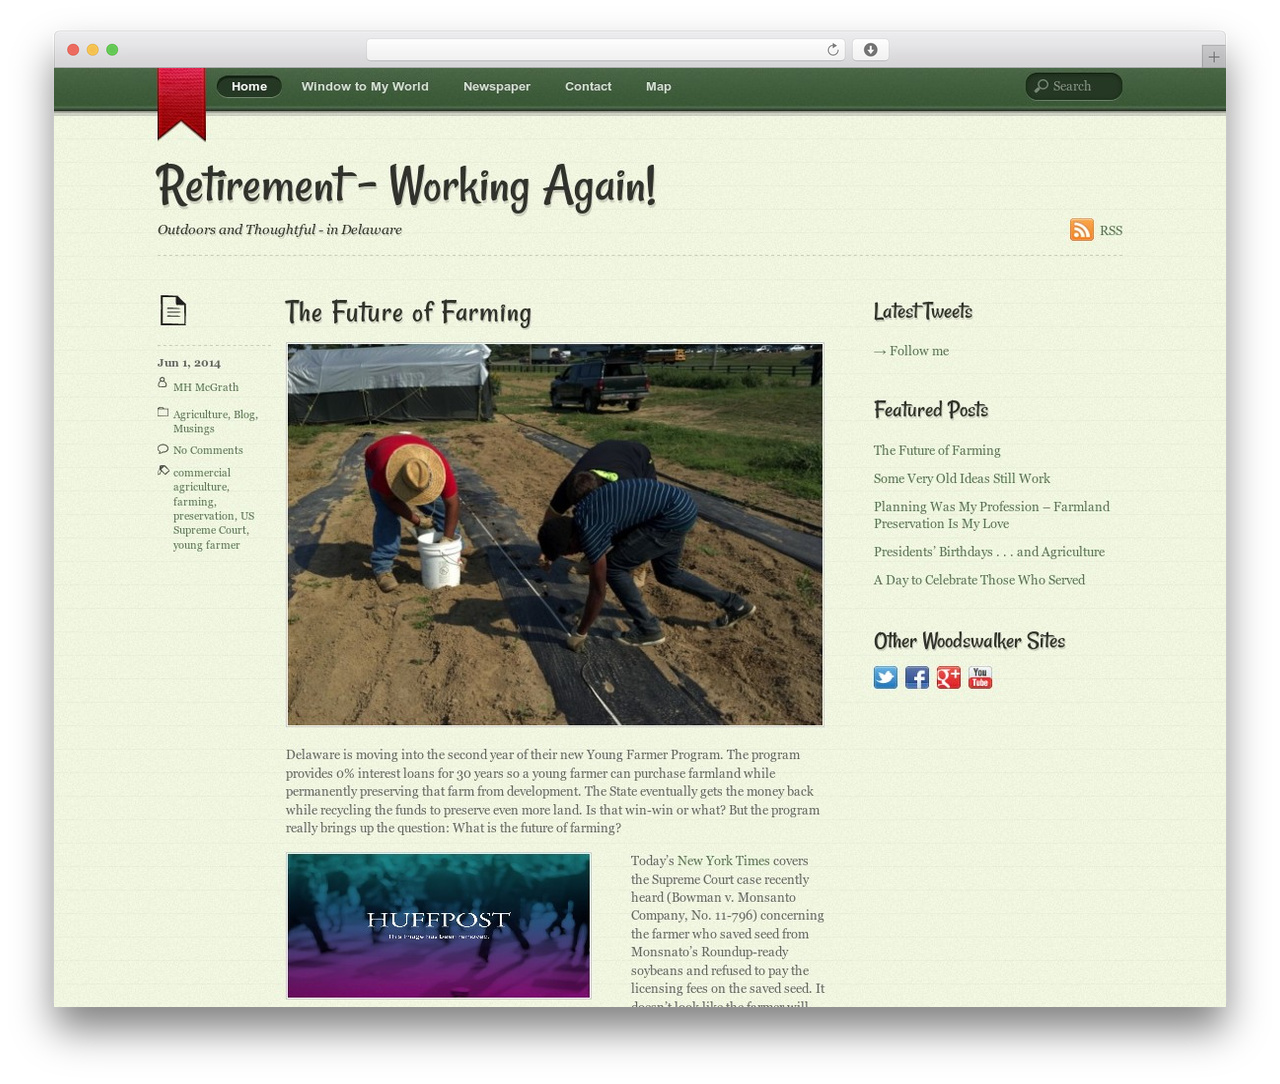Click the red bookmark ribbon
1280x1084 pixels.
click(x=181, y=103)
